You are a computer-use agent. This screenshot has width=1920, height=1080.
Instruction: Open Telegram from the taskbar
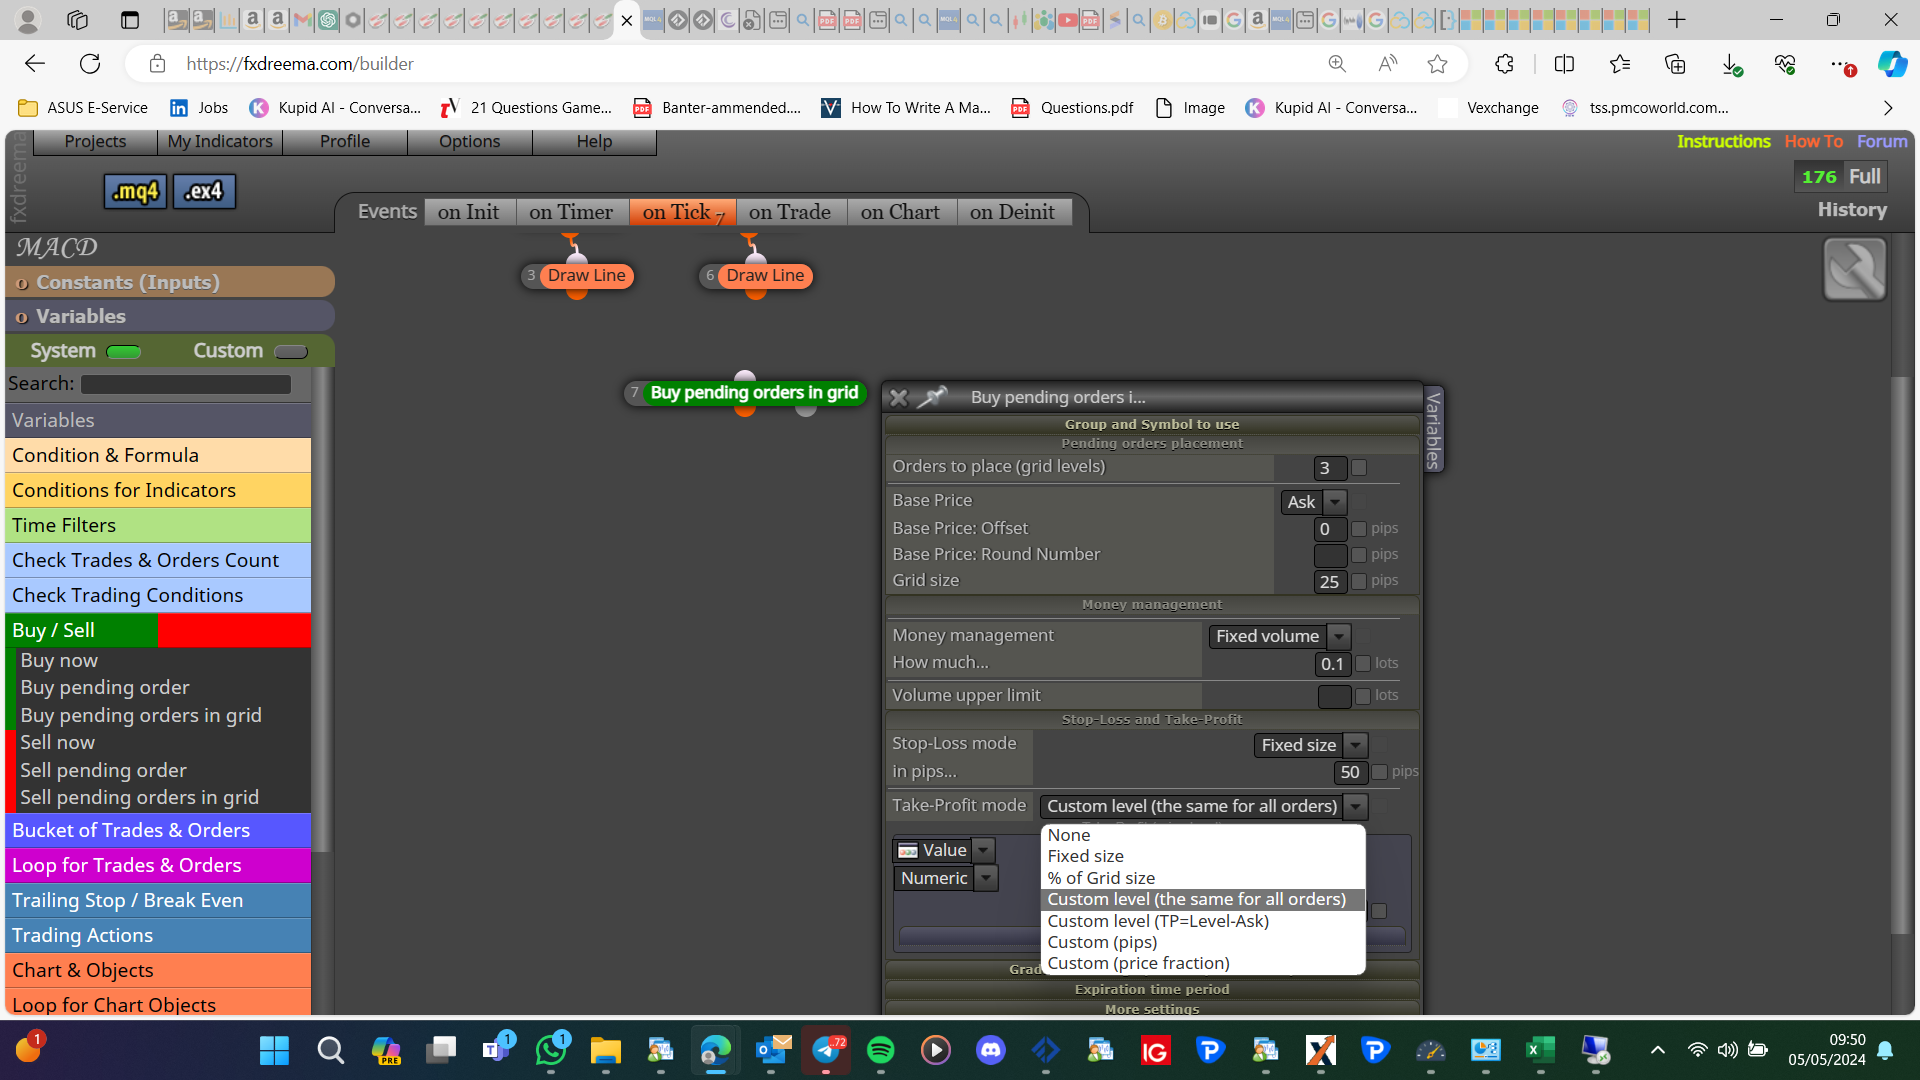click(826, 1050)
